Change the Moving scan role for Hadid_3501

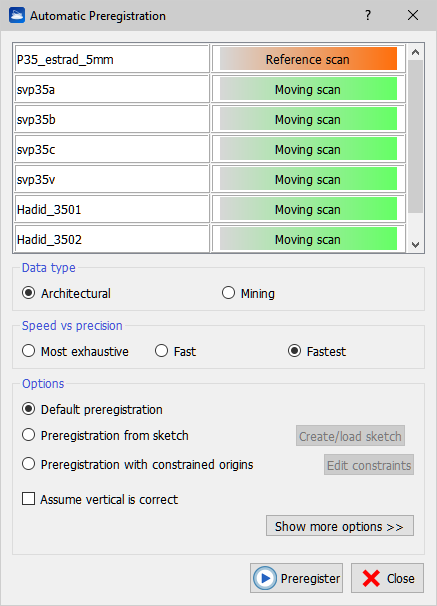[308, 209]
